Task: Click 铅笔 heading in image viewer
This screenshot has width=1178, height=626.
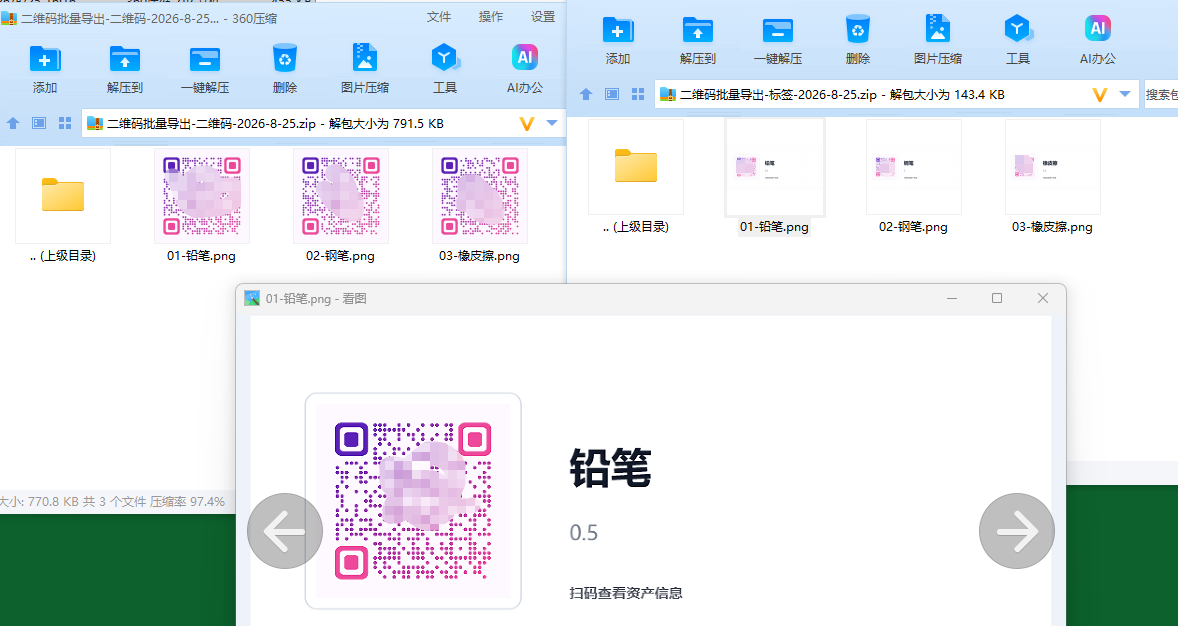Action: (x=610, y=467)
